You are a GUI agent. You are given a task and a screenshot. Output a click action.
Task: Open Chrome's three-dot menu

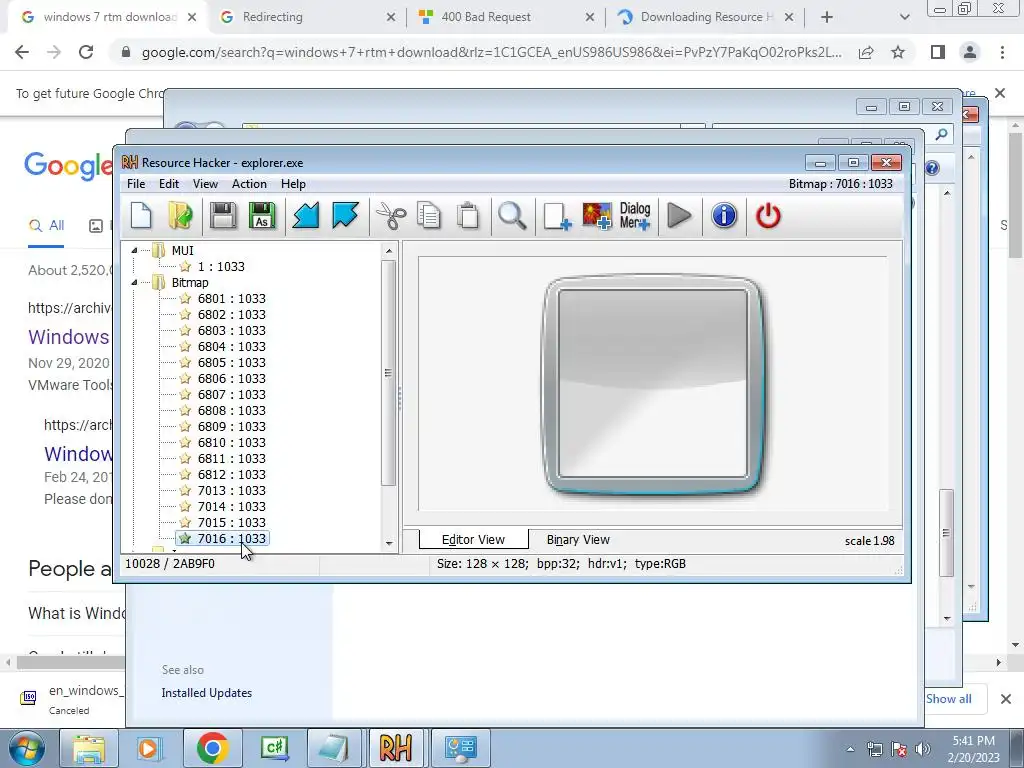click(x=1002, y=52)
